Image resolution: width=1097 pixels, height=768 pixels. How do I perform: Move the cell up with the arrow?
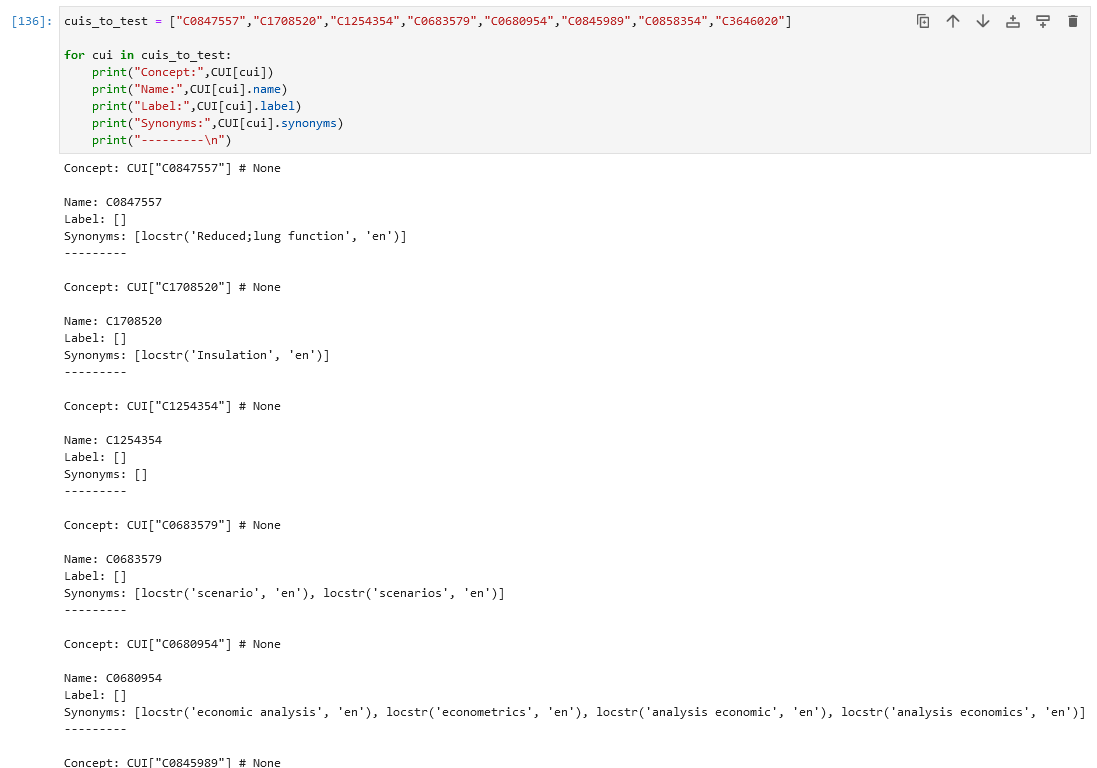[953, 21]
